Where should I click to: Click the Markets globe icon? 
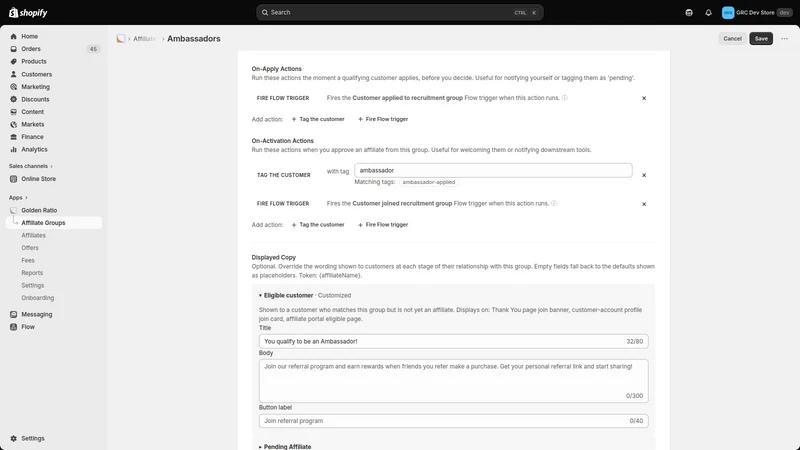(x=14, y=124)
